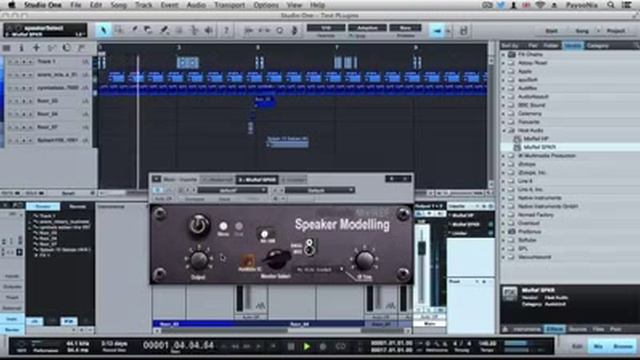Select the Arrow tool in the toolbar

point(103,30)
